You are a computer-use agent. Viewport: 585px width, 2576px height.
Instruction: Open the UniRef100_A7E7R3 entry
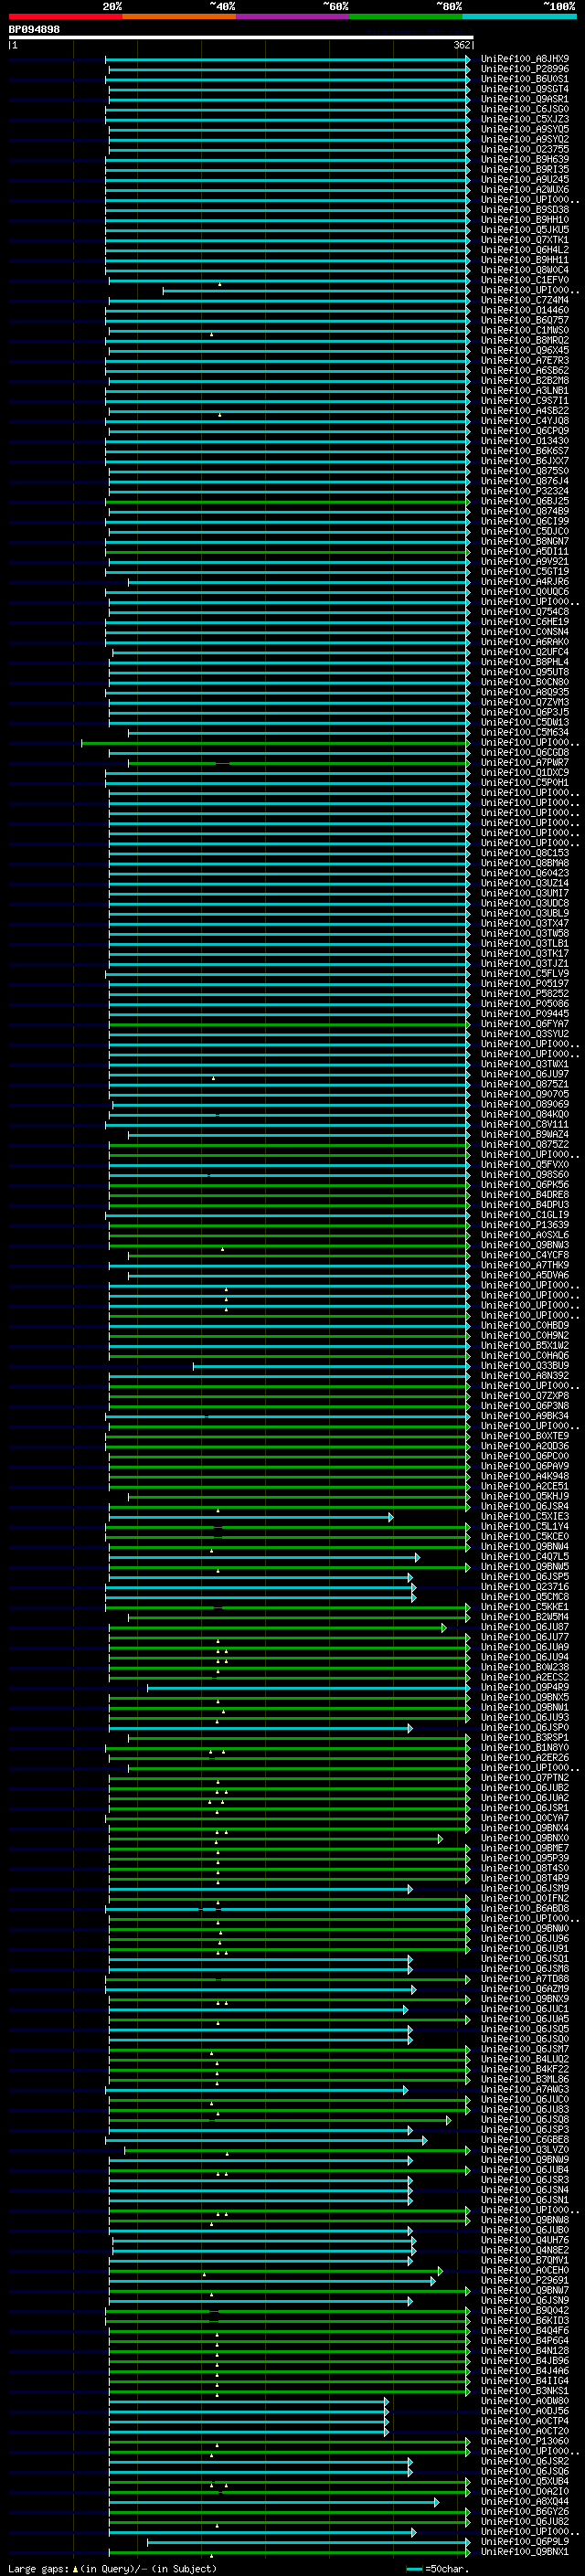525,360
